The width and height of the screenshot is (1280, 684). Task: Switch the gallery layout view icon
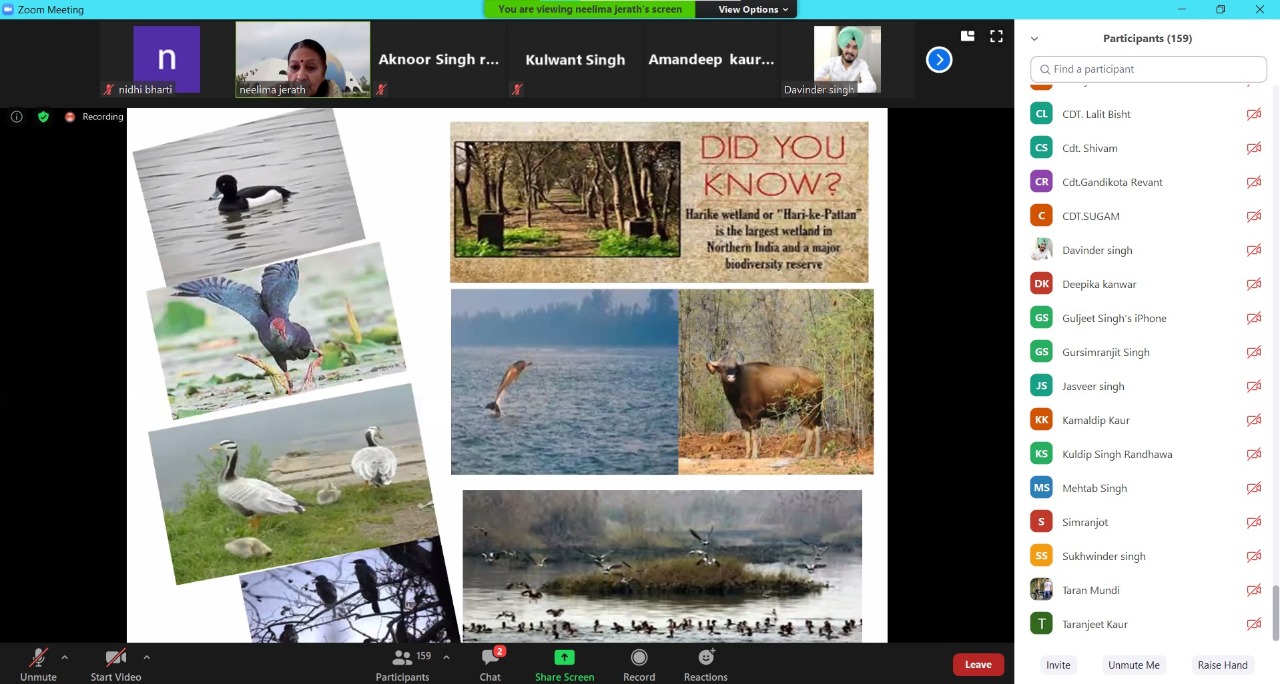(967, 36)
